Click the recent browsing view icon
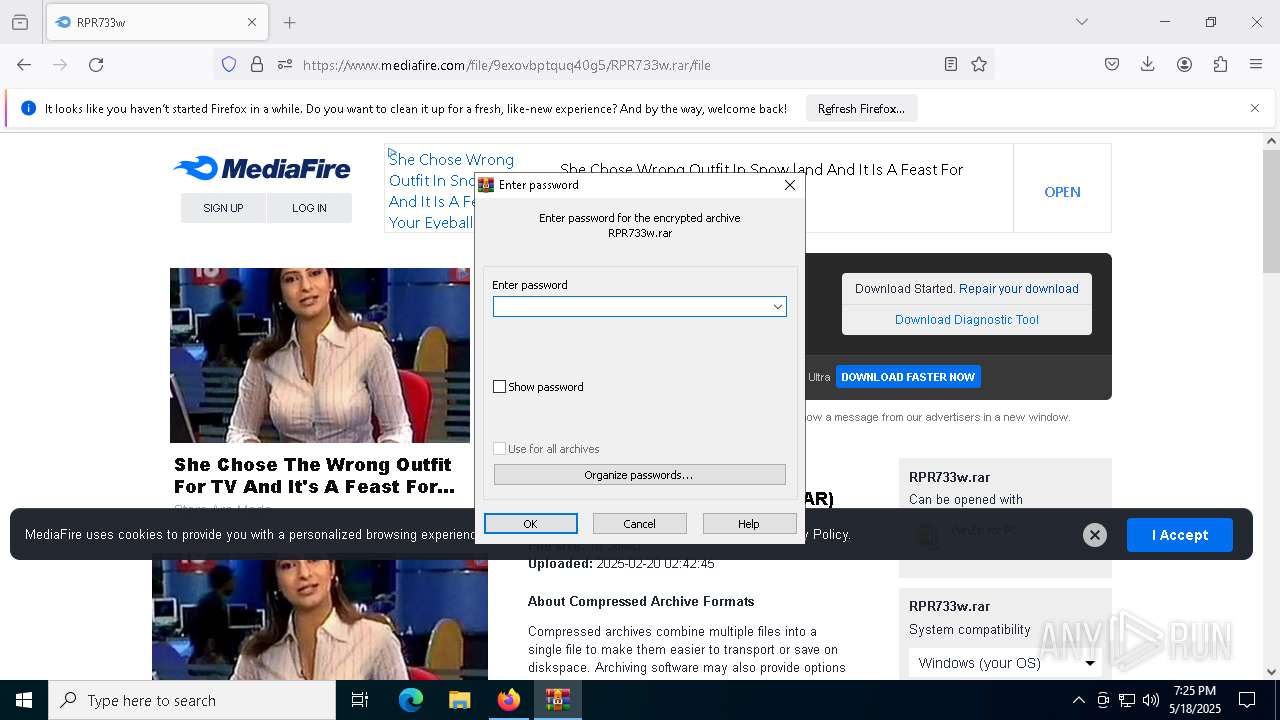Viewport: 1280px width, 720px height. [x=20, y=22]
